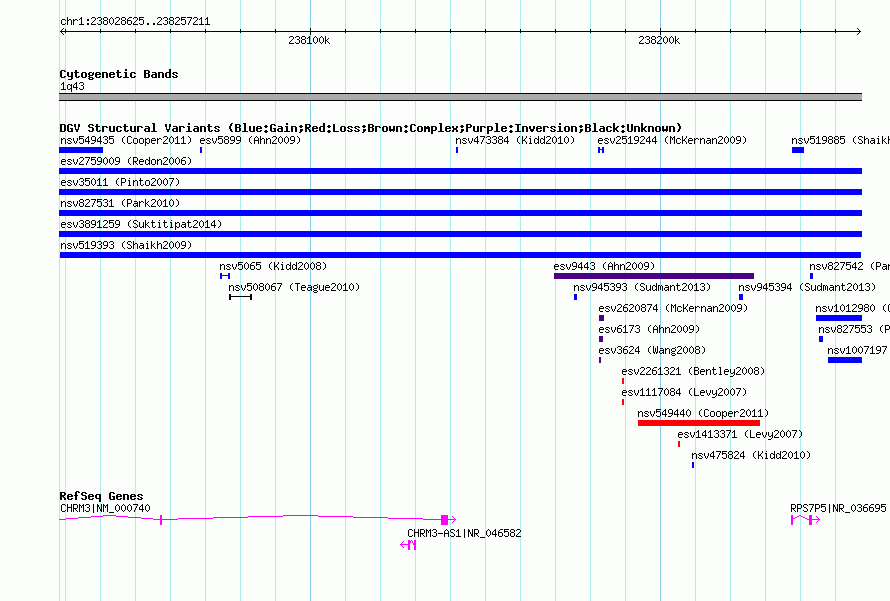Click the esv1413371 (Levy2007) label
Image resolution: width=890 pixels, height=601 pixels.
coord(740,434)
